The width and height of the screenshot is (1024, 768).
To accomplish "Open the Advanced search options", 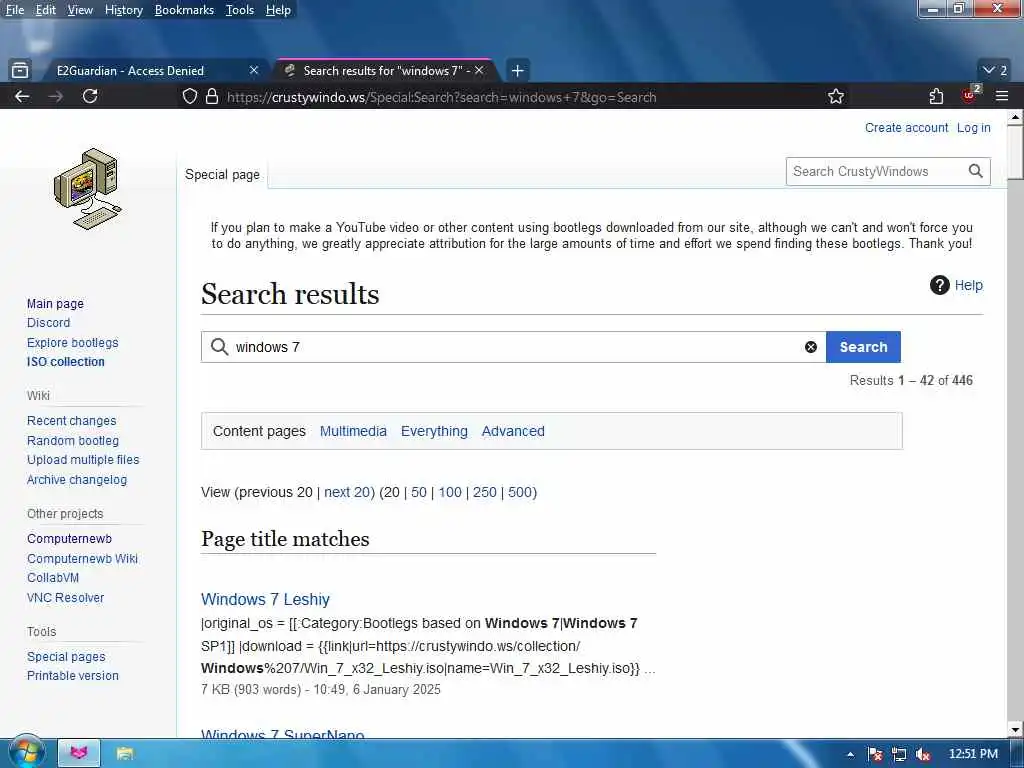I will click(x=513, y=431).
